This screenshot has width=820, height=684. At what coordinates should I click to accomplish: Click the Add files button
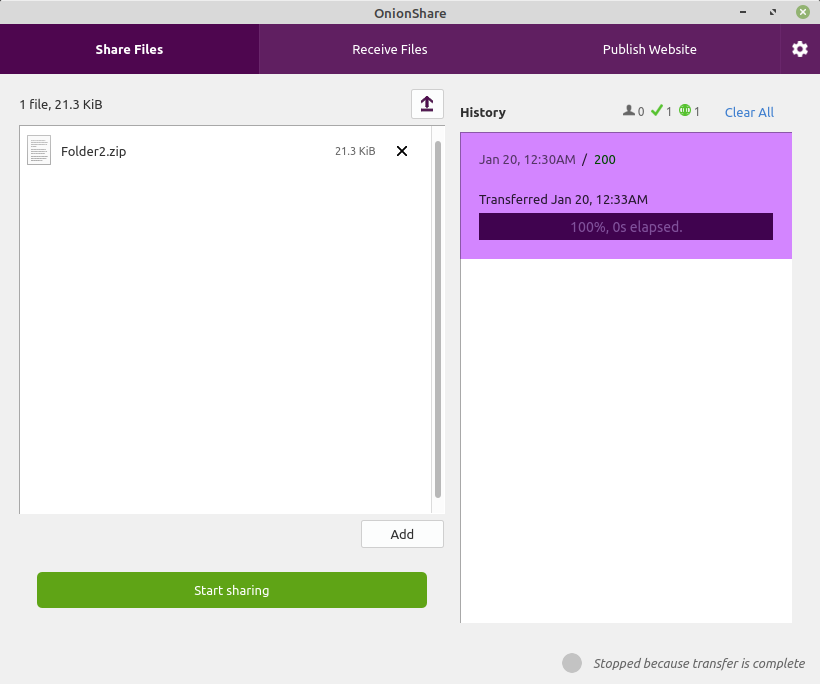point(402,534)
